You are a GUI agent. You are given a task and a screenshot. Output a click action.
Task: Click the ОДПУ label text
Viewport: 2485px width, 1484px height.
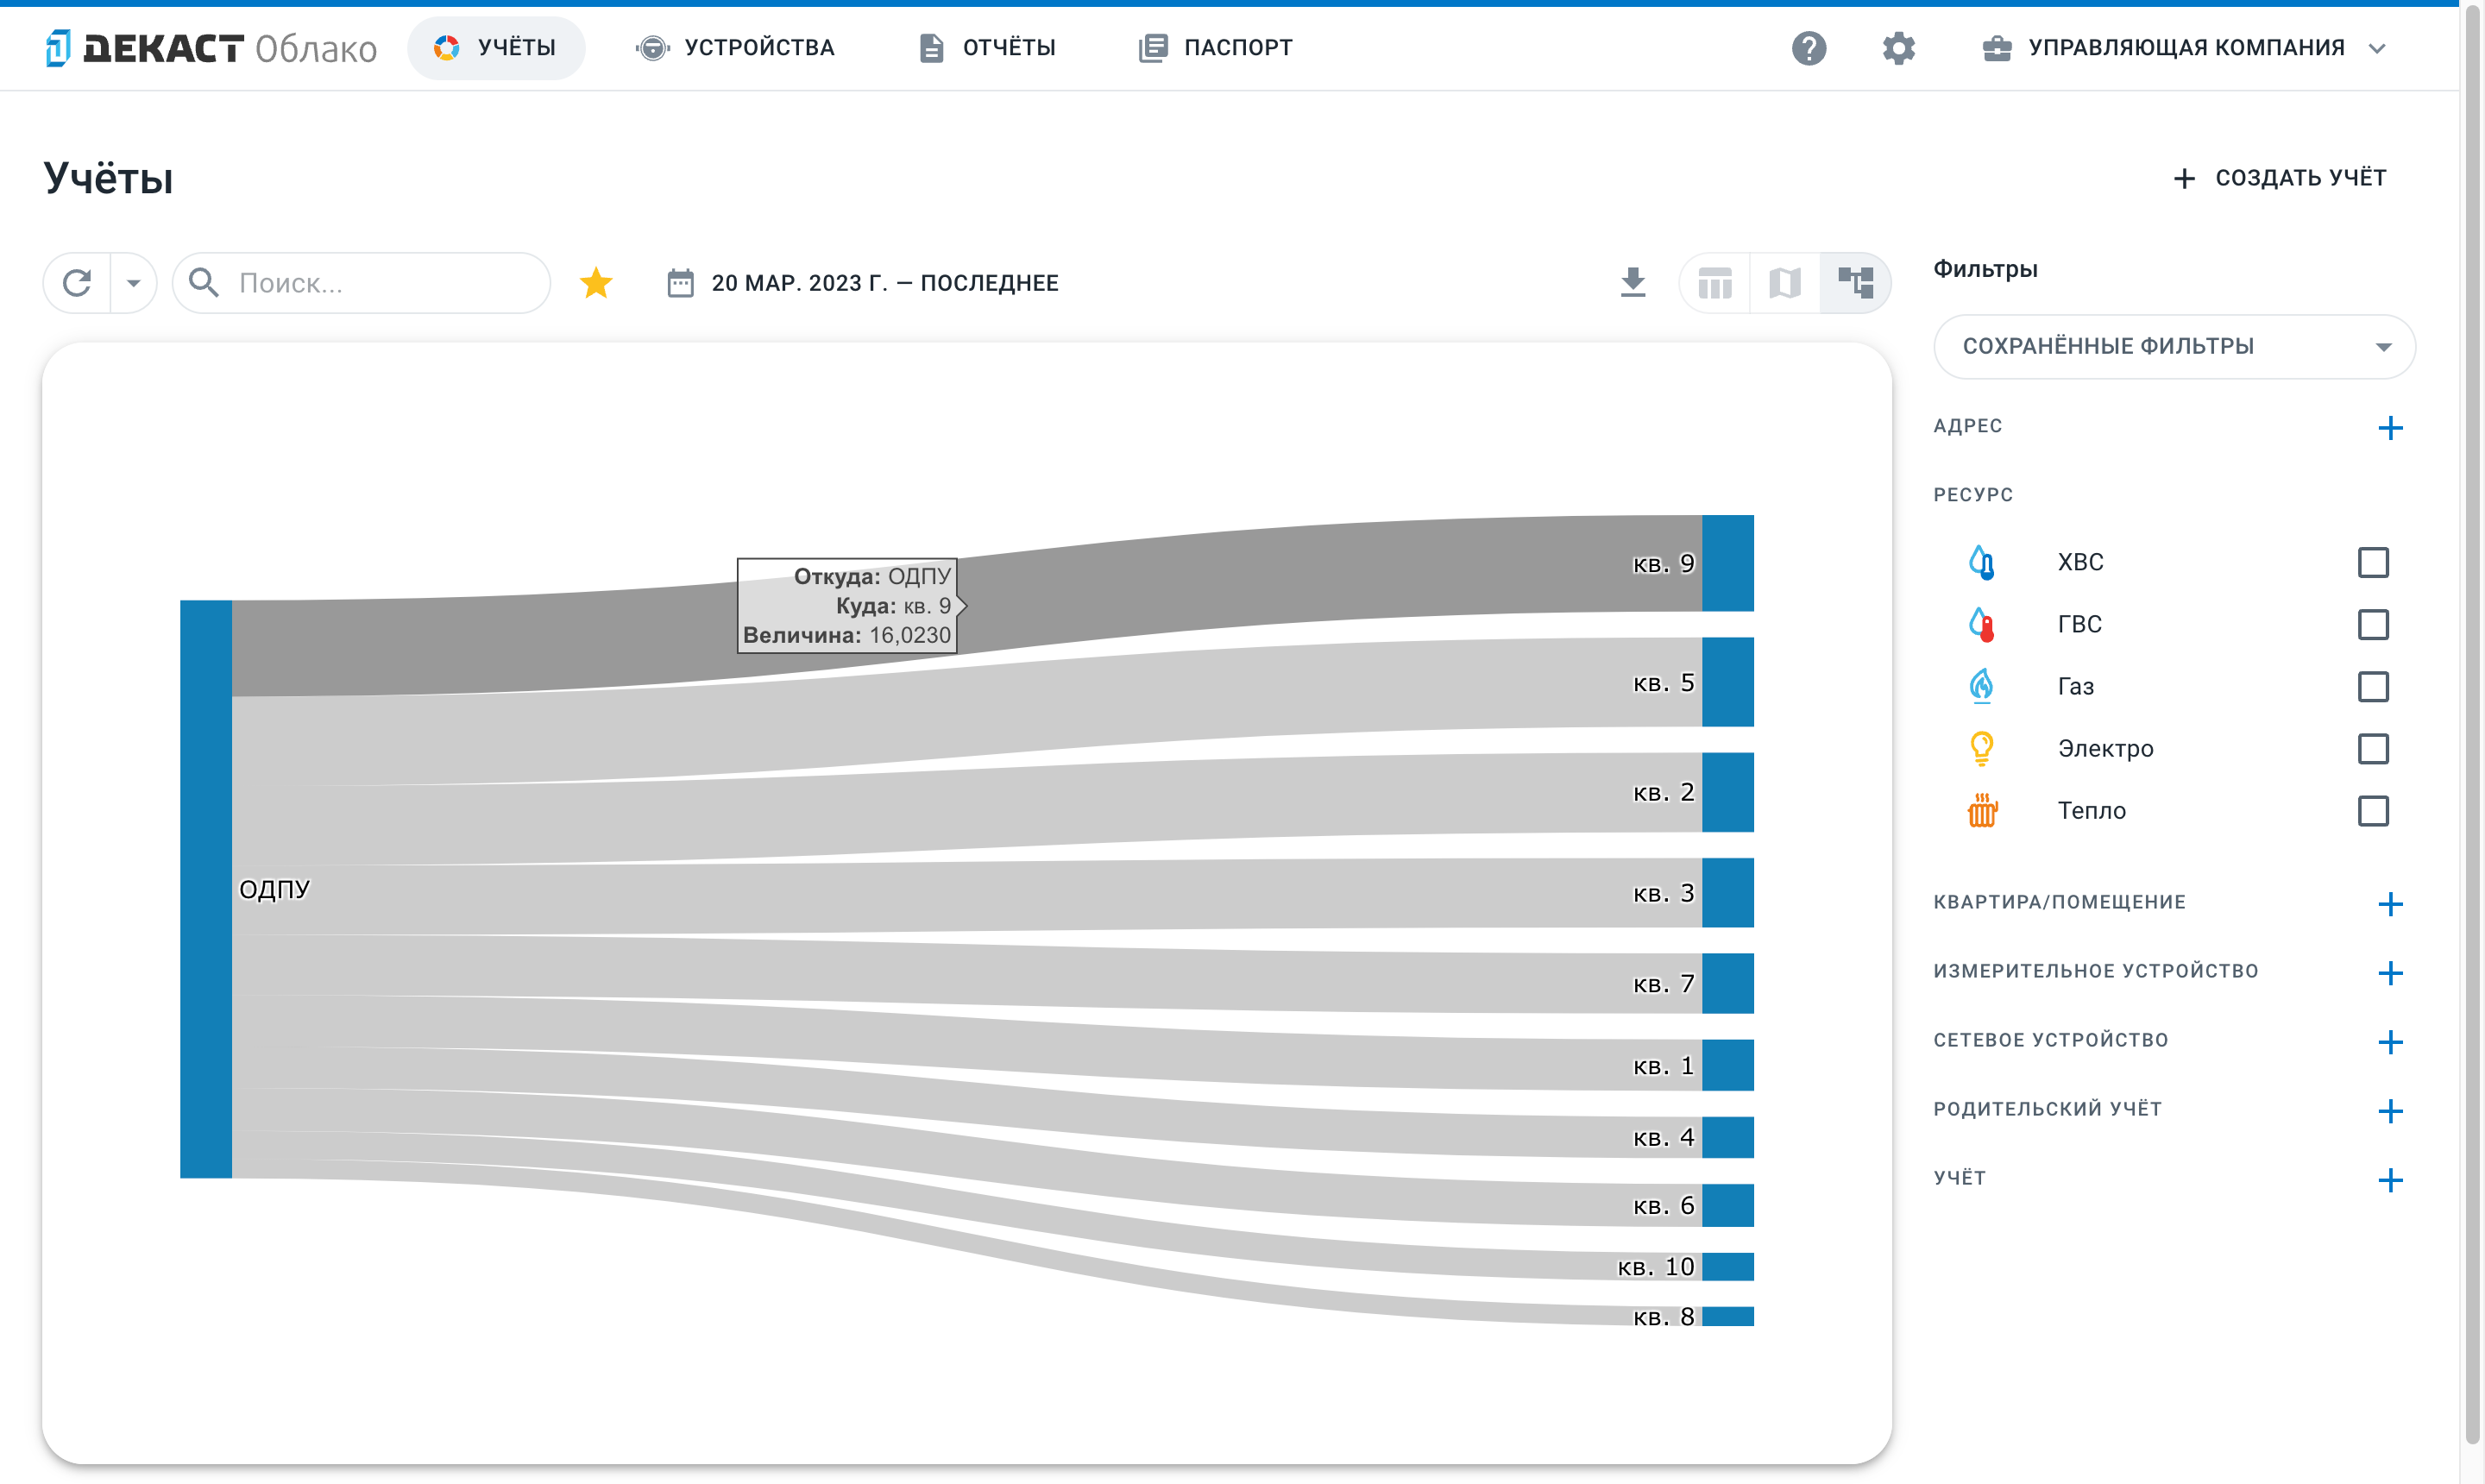[275, 889]
